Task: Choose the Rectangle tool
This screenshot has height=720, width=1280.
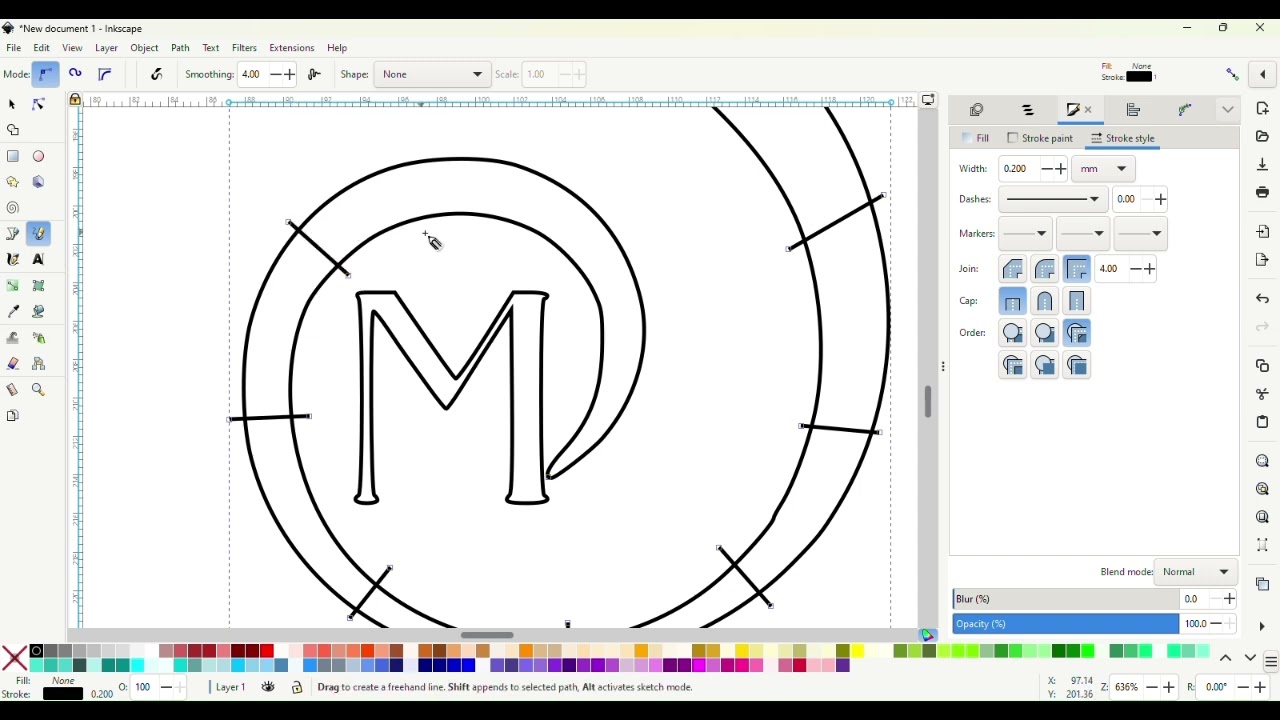Action: click(x=13, y=157)
